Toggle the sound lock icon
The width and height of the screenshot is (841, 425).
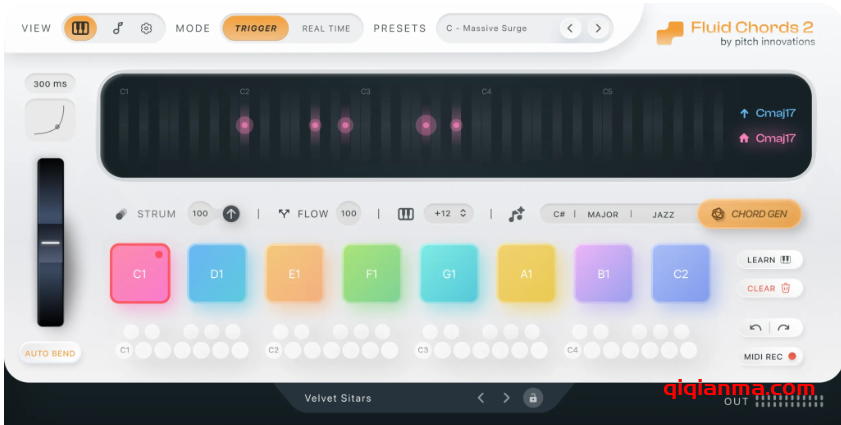(x=533, y=398)
